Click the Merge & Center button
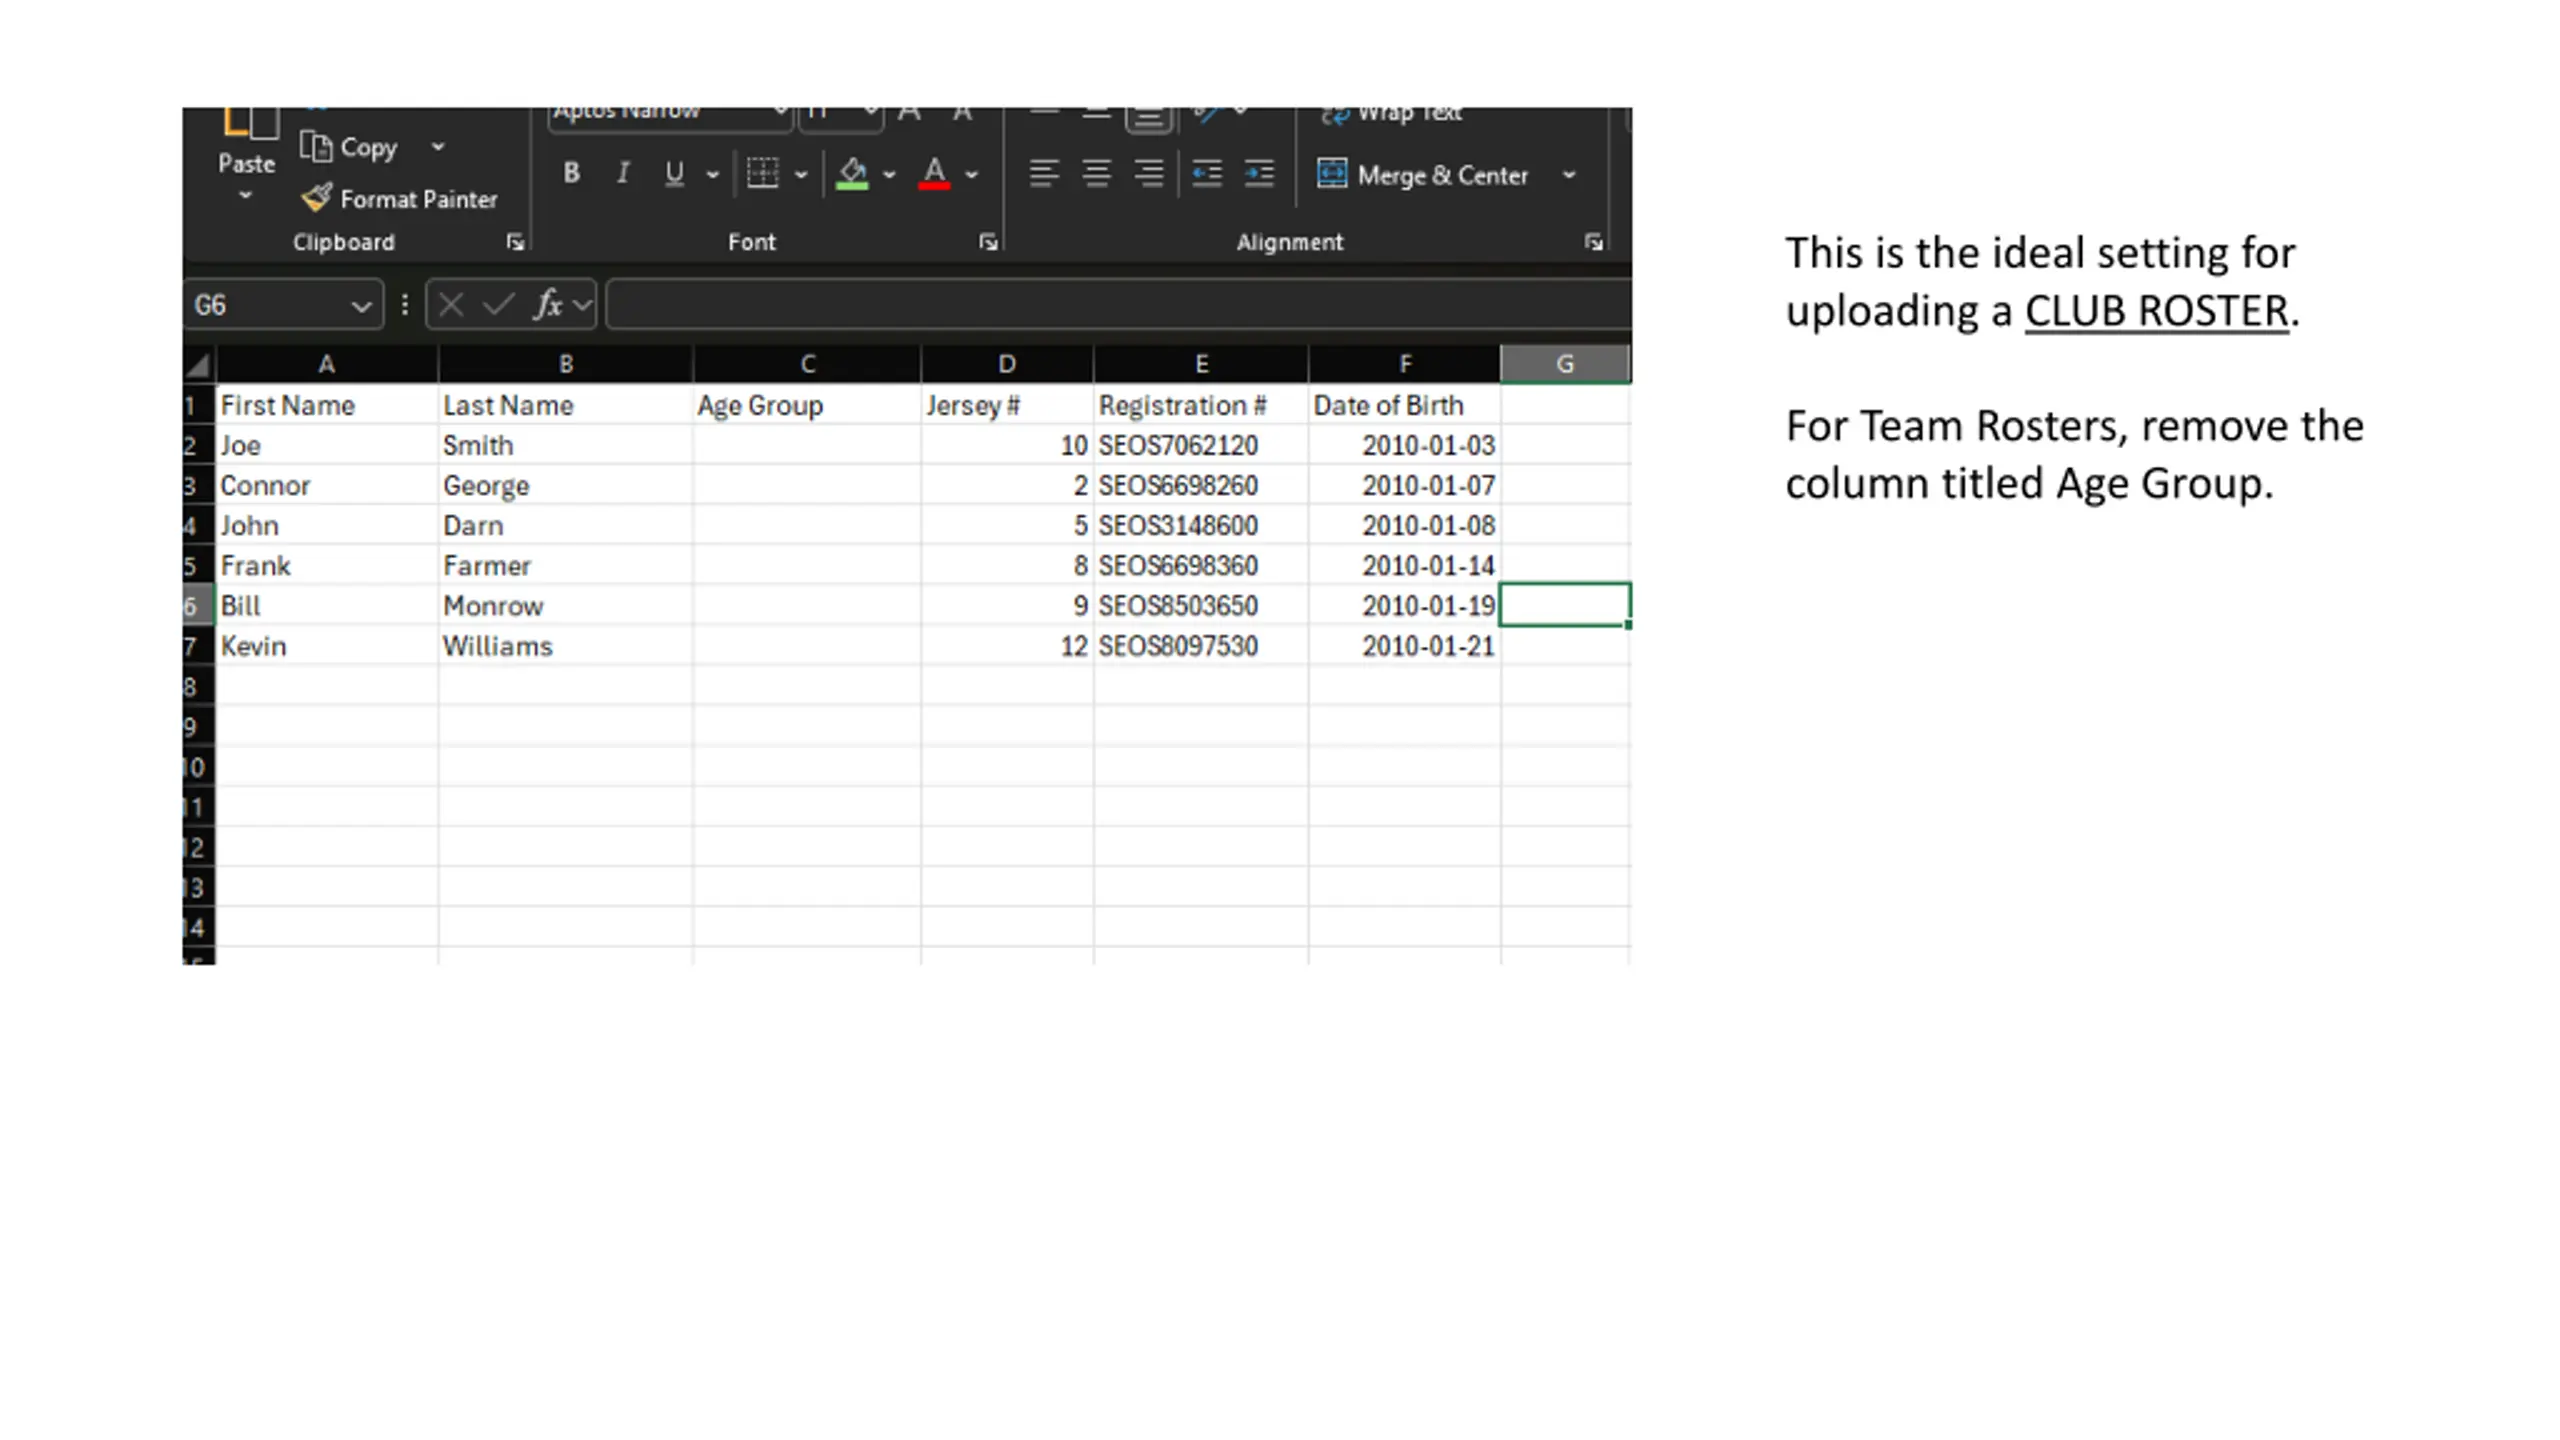The width and height of the screenshot is (2560, 1440). click(x=1422, y=175)
